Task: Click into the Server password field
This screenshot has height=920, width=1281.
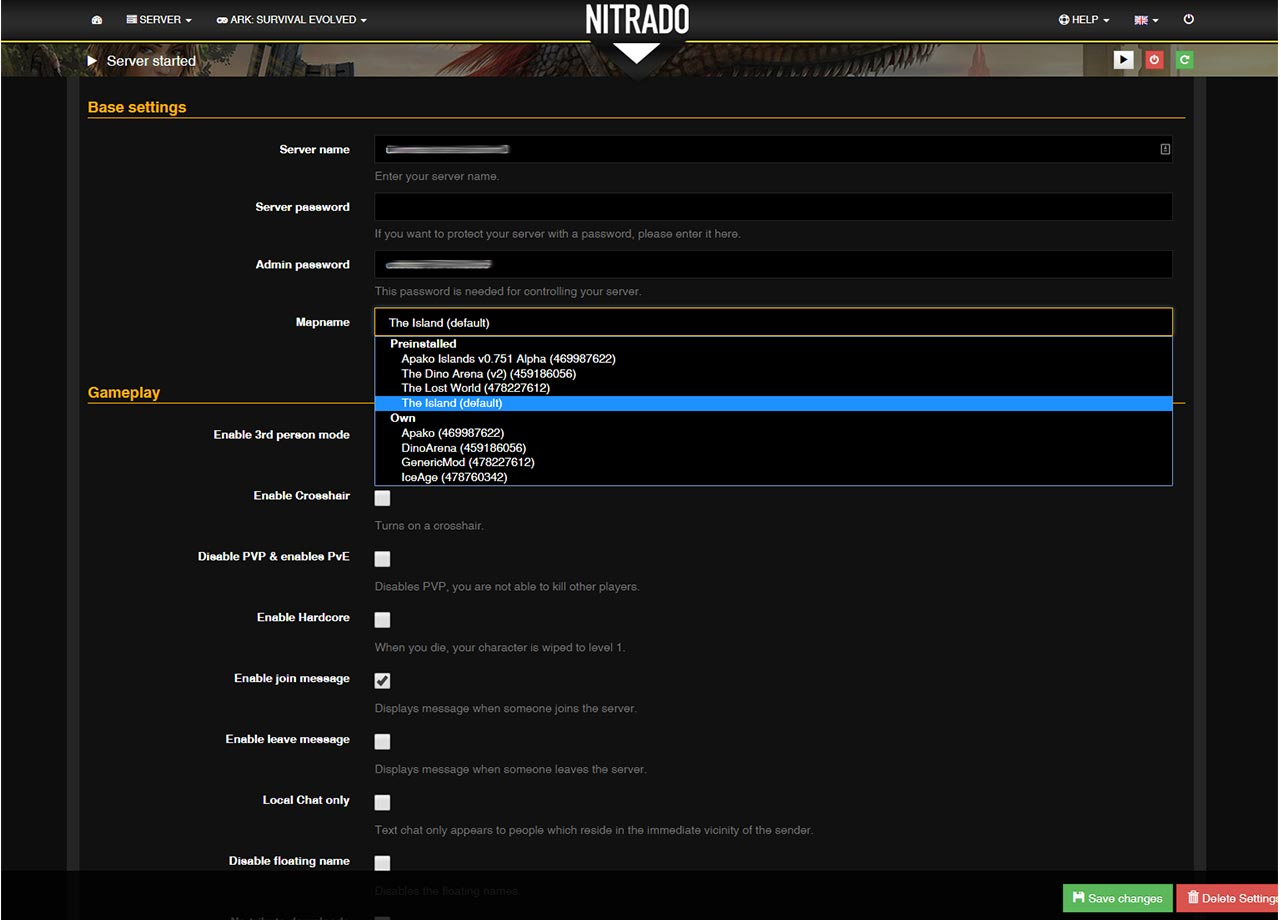Action: point(773,207)
